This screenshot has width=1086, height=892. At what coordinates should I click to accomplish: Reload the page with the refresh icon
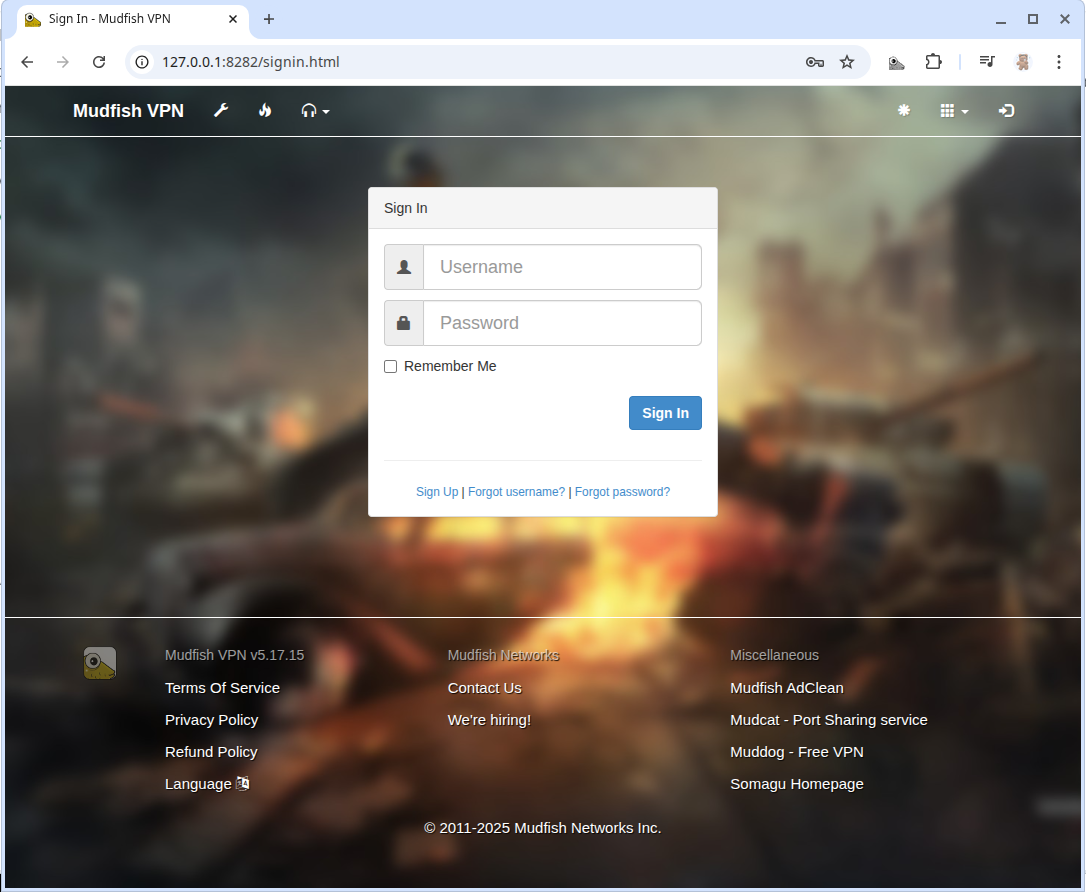99,62
